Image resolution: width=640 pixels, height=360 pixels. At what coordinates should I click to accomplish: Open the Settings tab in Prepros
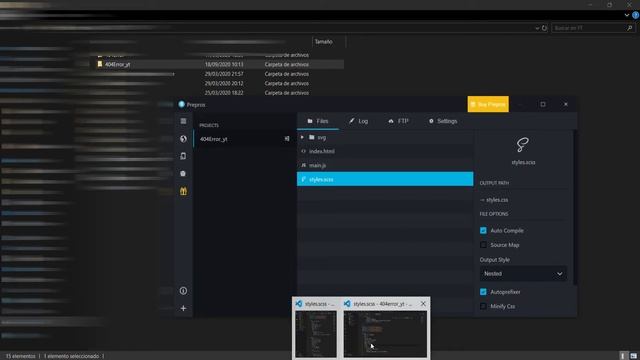pyautogui.click(x=443, y=121)
